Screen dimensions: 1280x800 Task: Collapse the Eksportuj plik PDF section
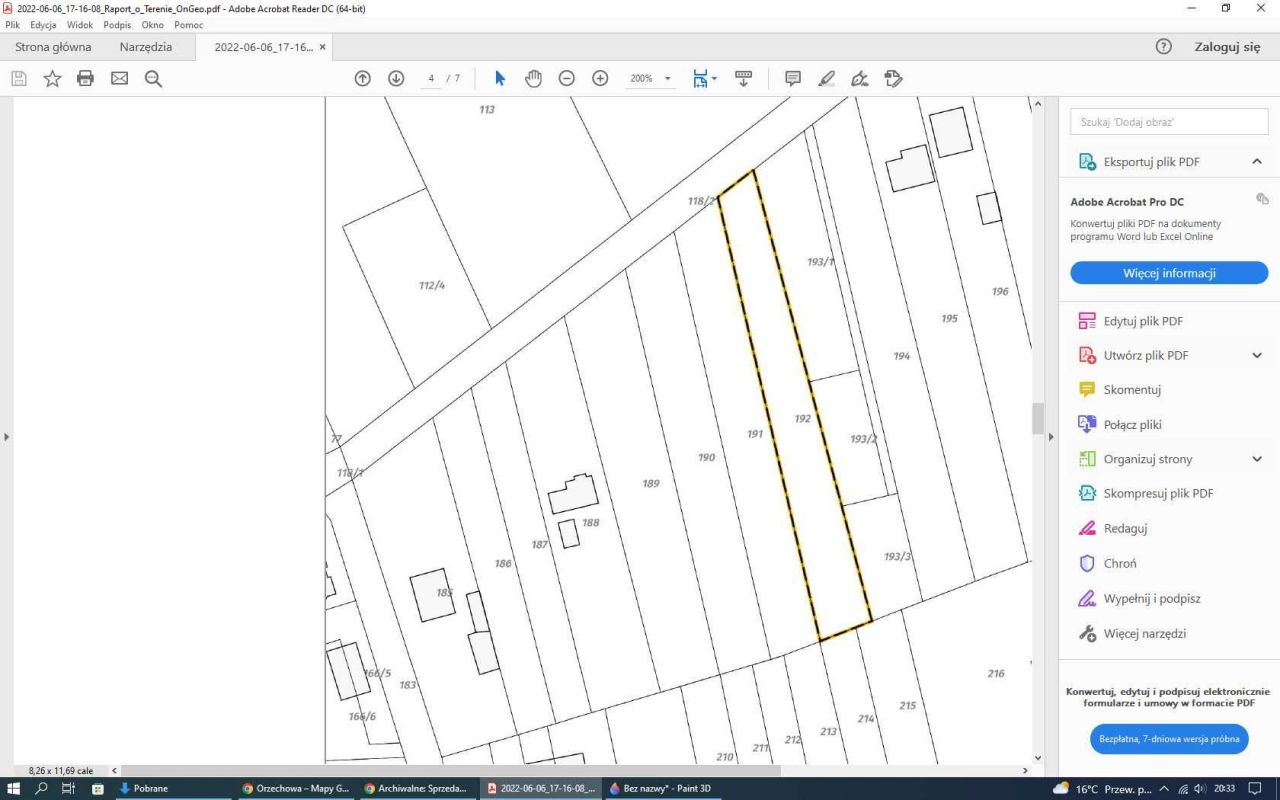click(x=1257, y=162)
